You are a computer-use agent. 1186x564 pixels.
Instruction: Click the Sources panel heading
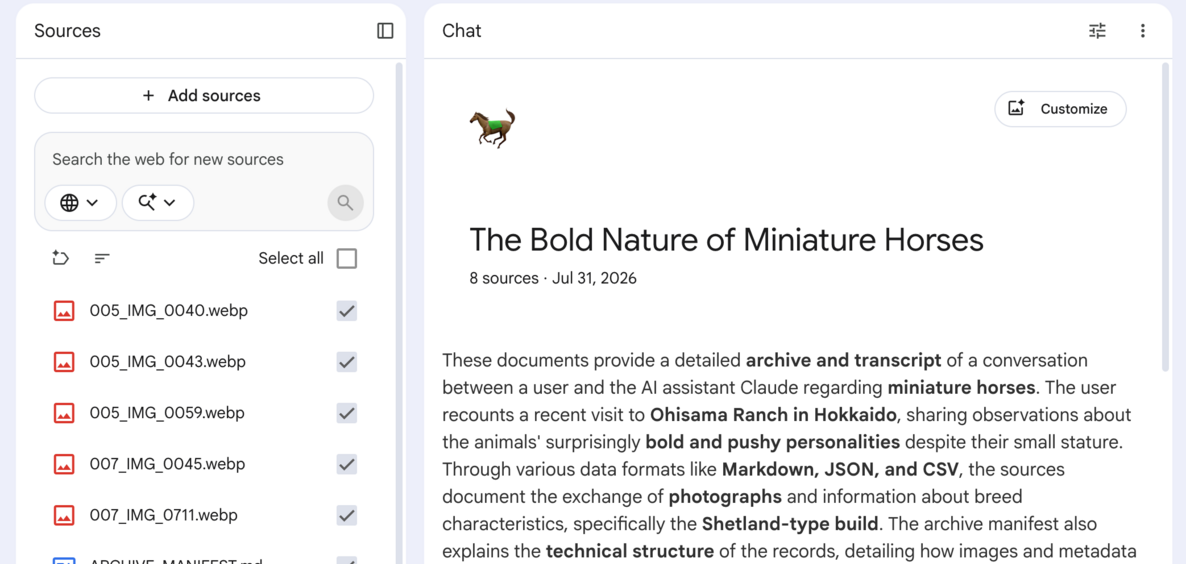click(x=67, y=31)
